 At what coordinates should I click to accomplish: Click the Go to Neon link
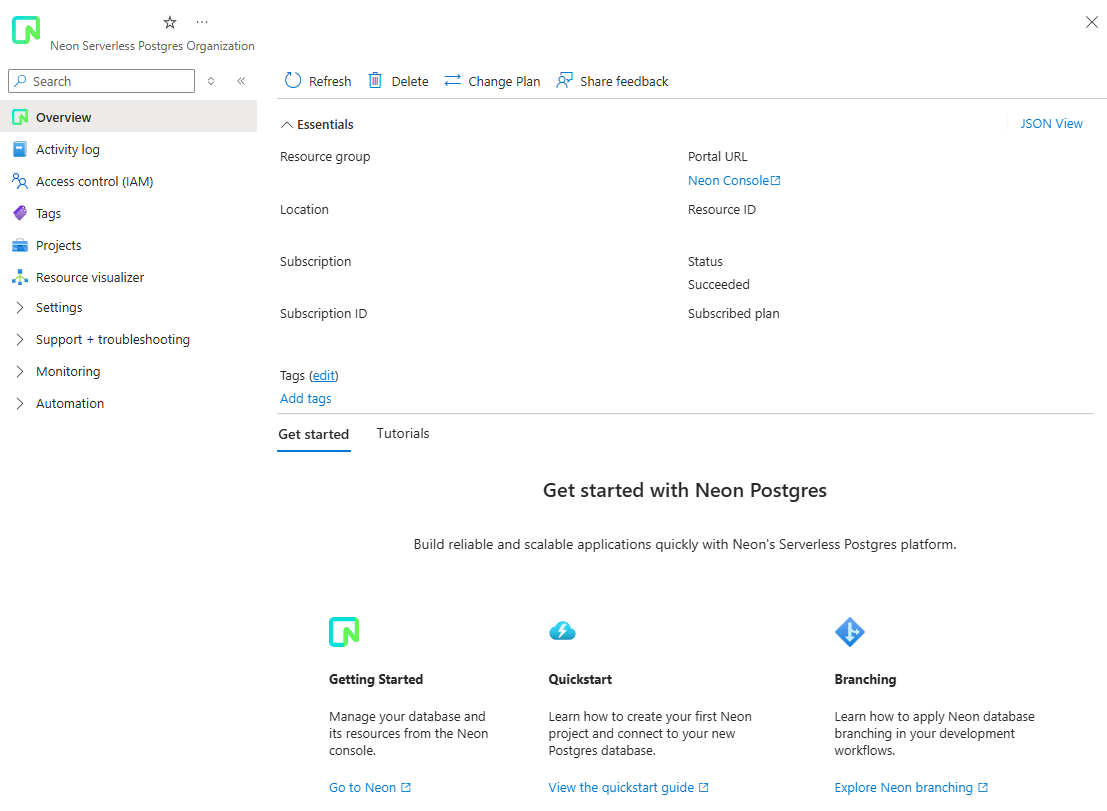(x=362, y=787)
